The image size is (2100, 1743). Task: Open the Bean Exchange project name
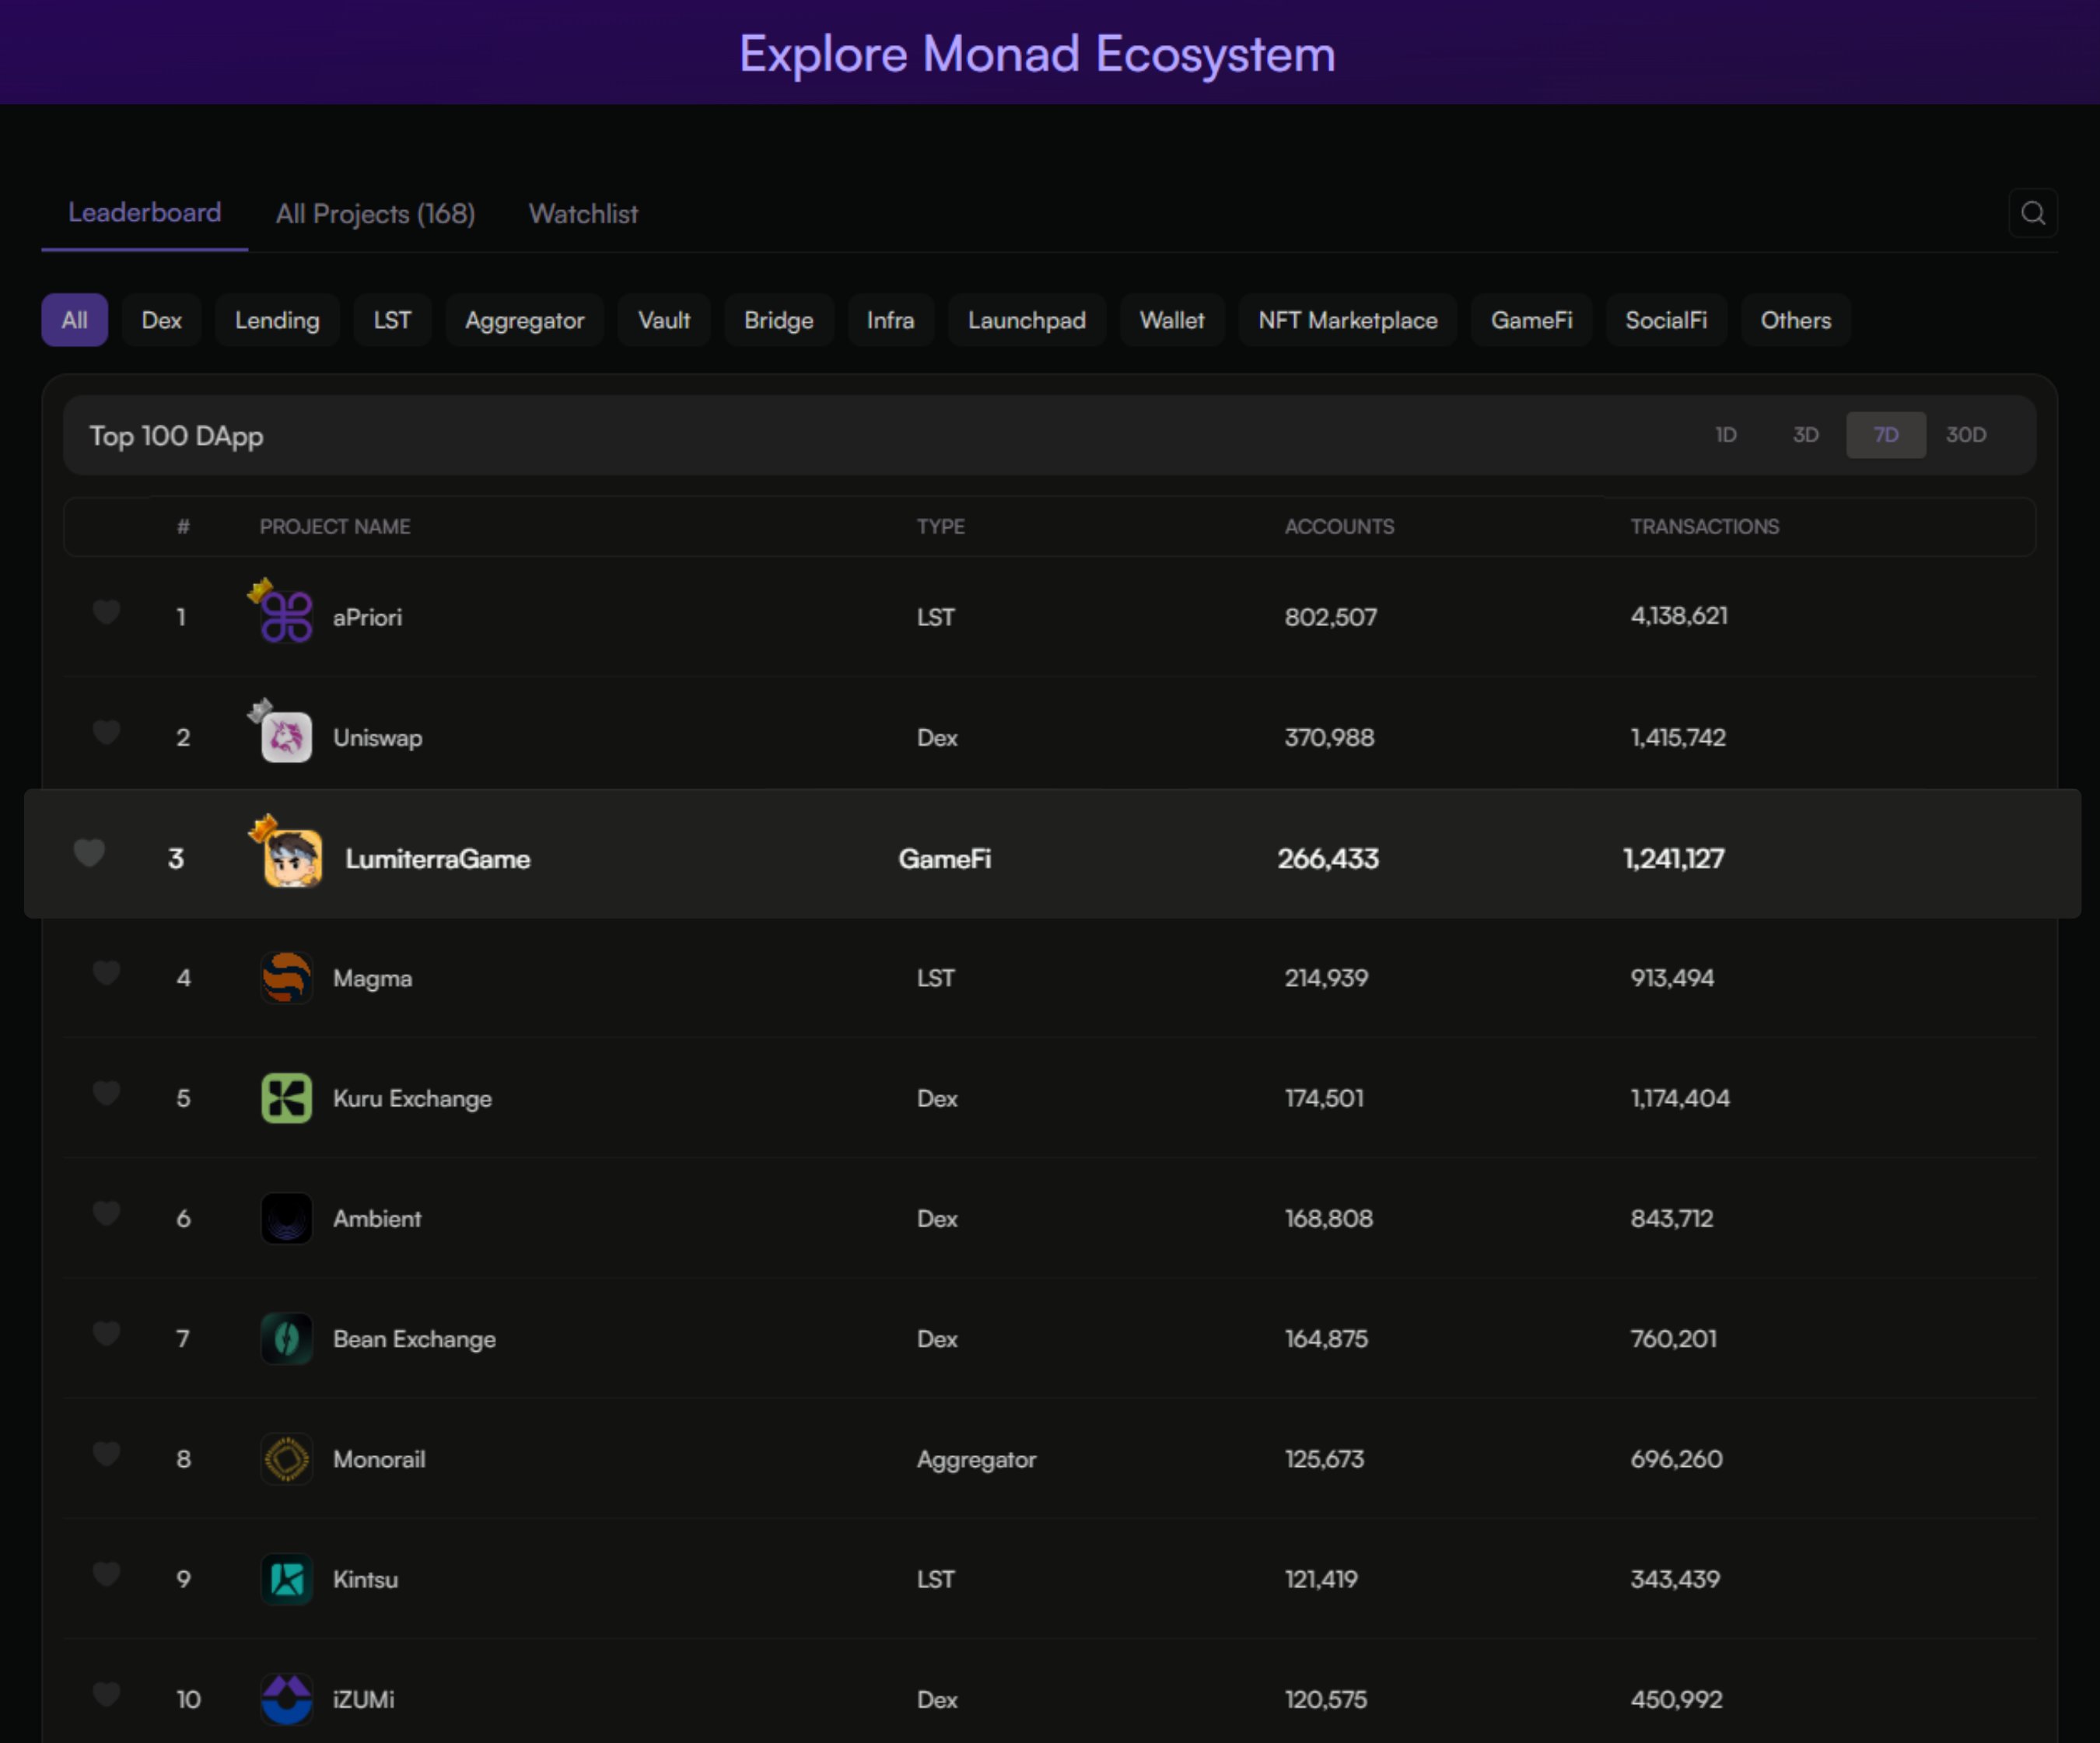click(x=414, y=1339)
